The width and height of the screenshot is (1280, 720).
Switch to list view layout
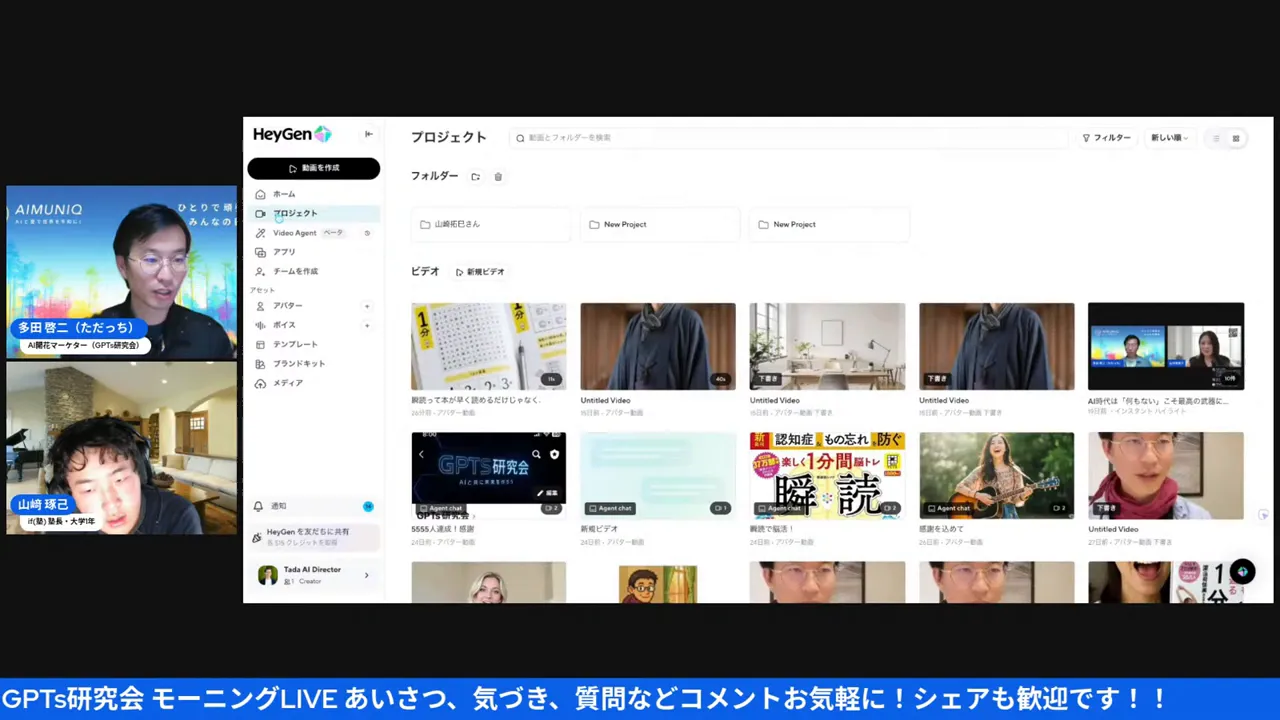coord(1216,138)
